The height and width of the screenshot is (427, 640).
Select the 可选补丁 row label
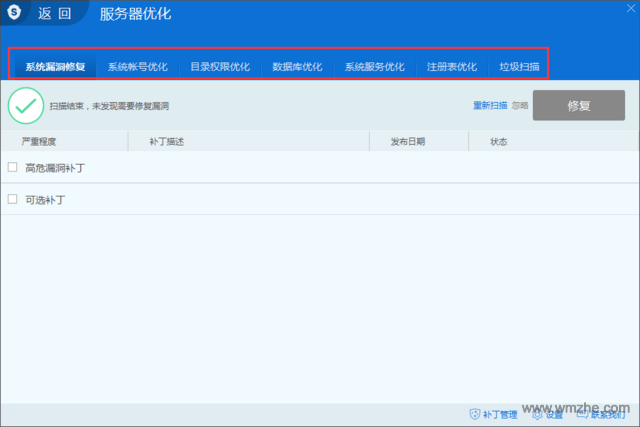45,200
